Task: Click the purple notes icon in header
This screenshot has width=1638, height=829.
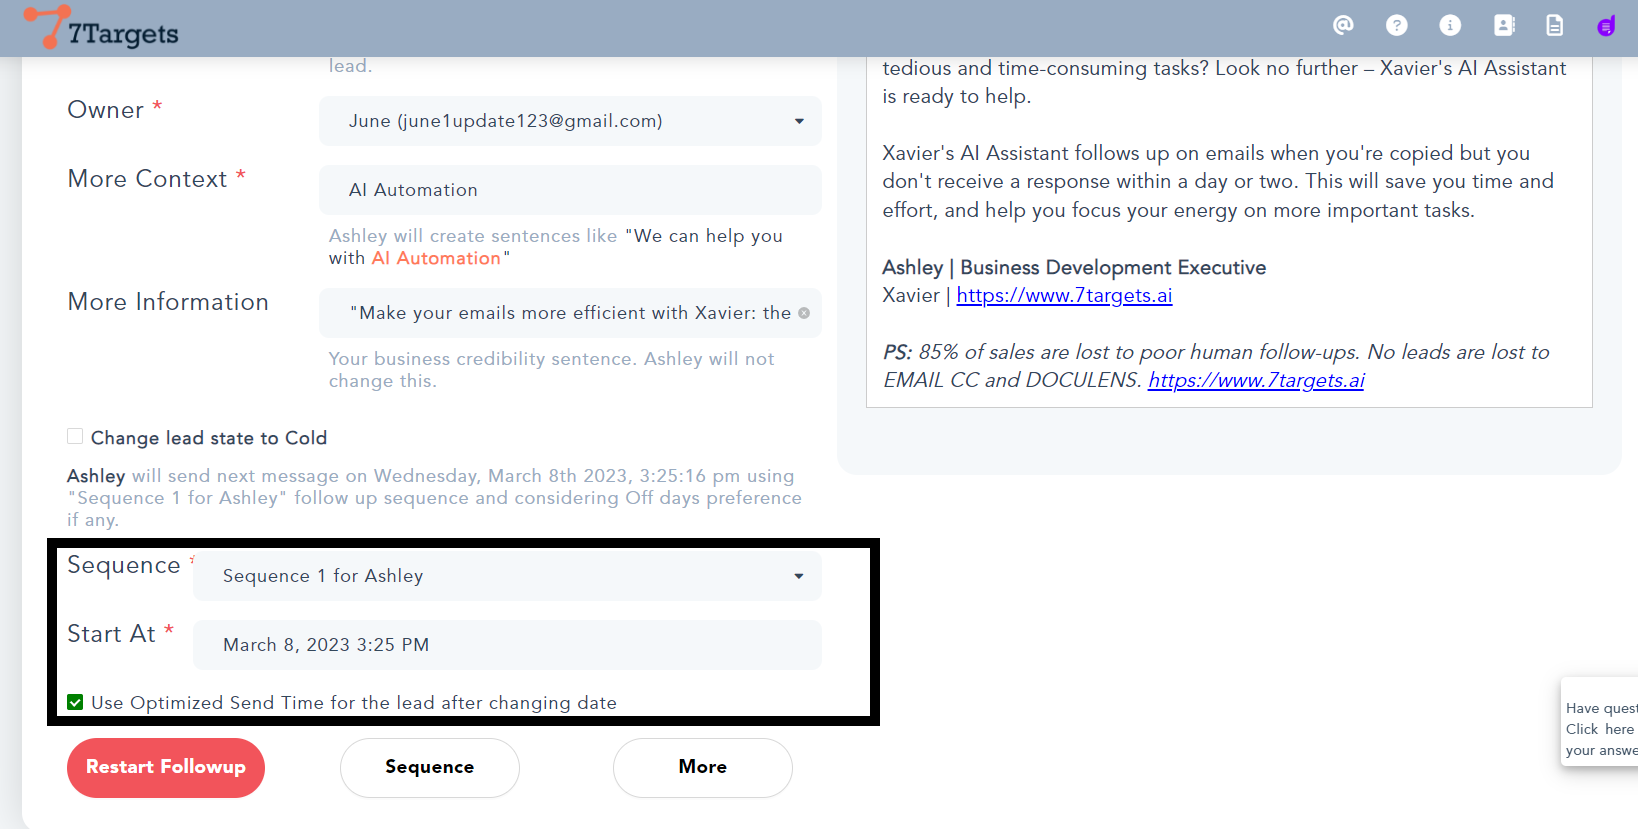Action: [1606, 26]
